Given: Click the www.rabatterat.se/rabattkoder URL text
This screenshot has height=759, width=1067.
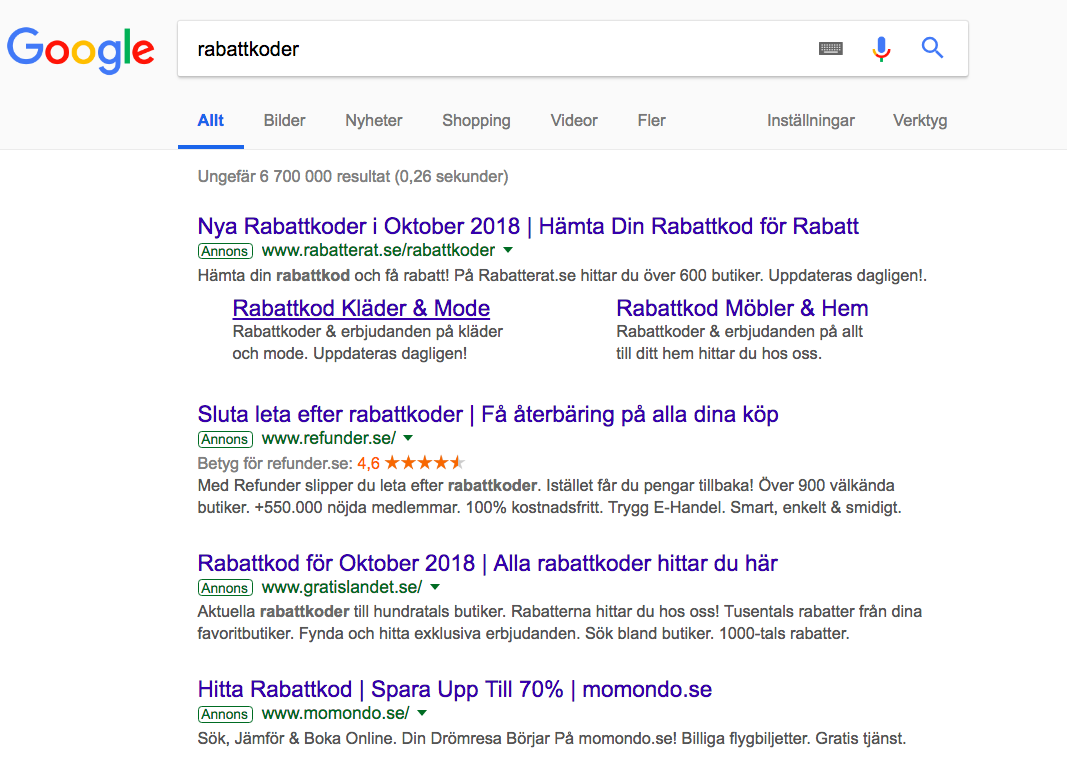Looking at the screenshot, I should click(x=378, y=251).
